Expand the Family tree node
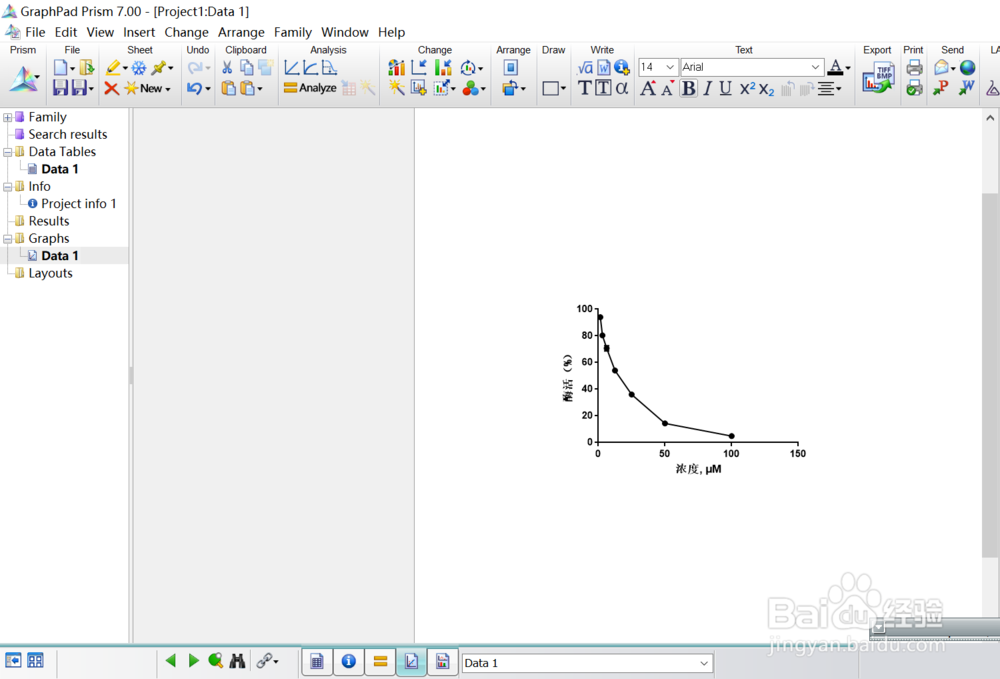 (8, 117)
